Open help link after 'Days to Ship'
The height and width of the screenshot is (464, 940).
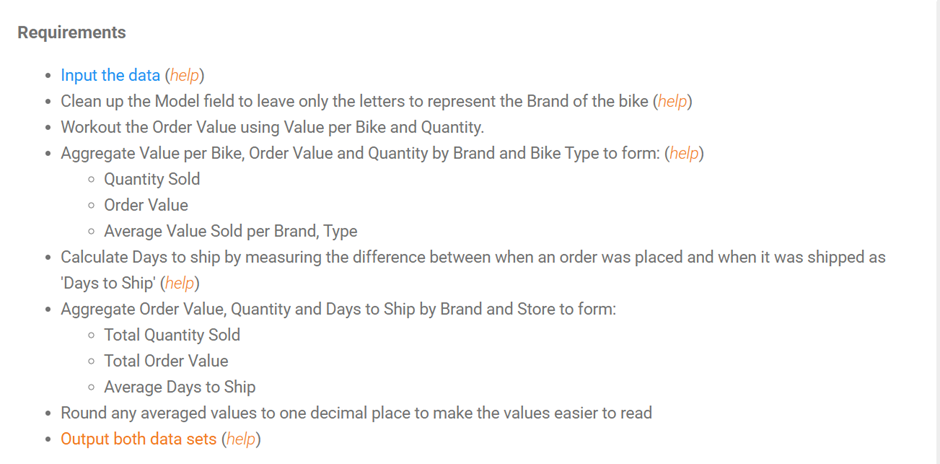pos(180,283)
